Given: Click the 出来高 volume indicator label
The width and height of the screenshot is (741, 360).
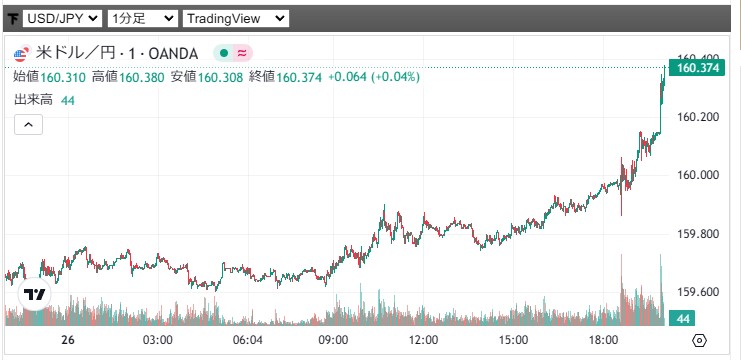Looking at the screenshot, I should click(34, 100).
